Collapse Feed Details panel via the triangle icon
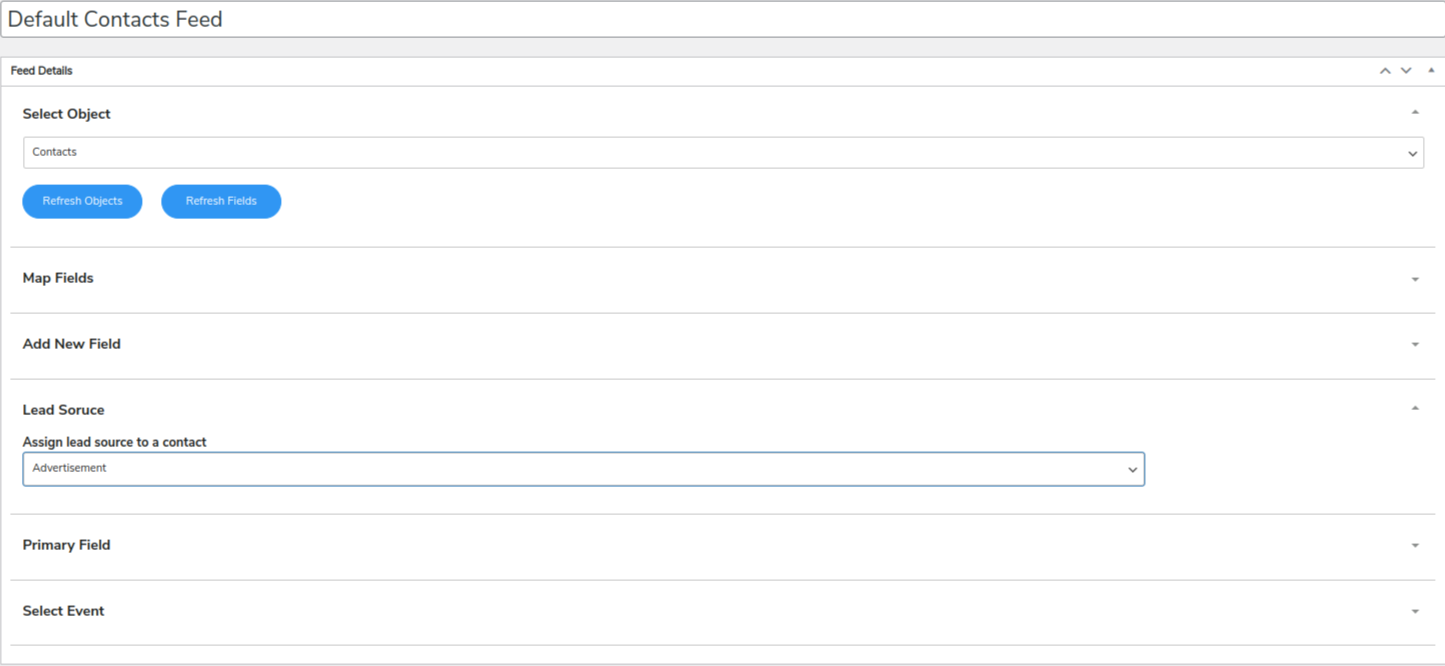This screenshot has height=666, width=1445. tap(1431, 70)
